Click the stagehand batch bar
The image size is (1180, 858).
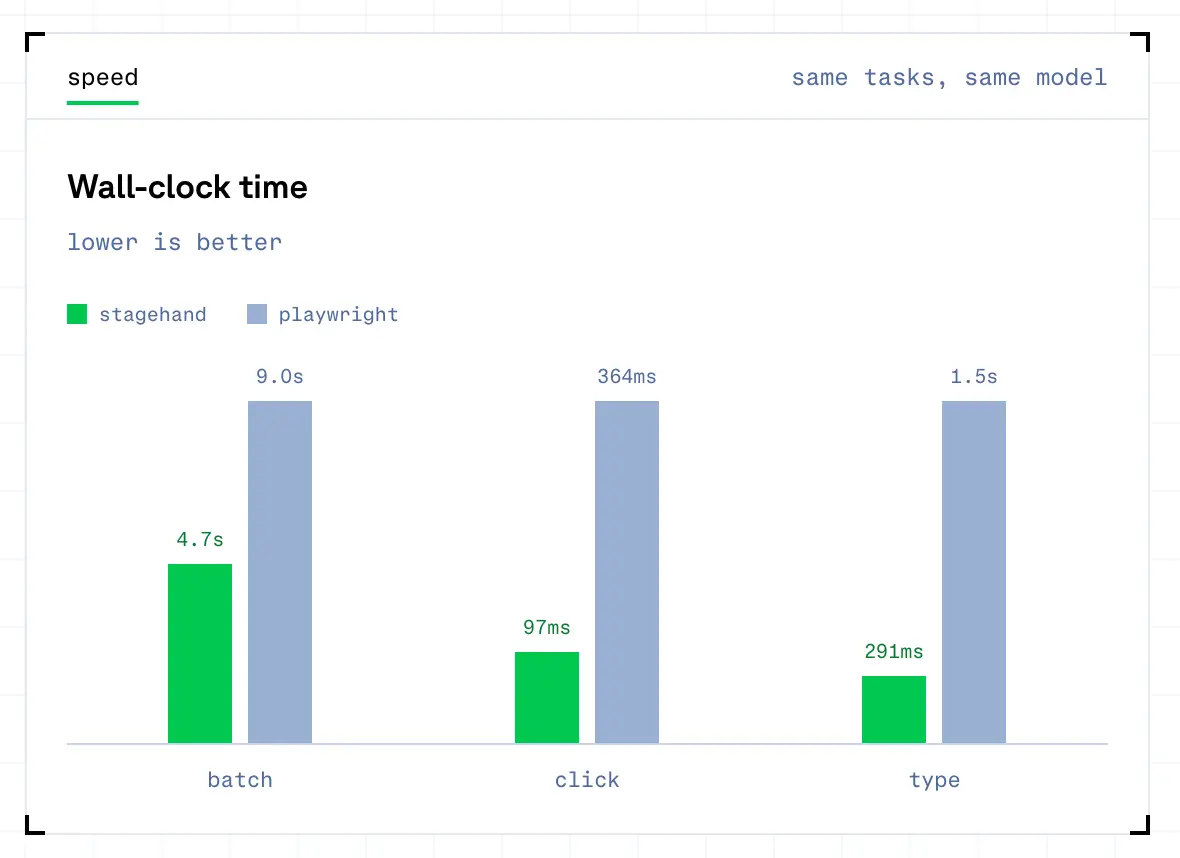200,653
